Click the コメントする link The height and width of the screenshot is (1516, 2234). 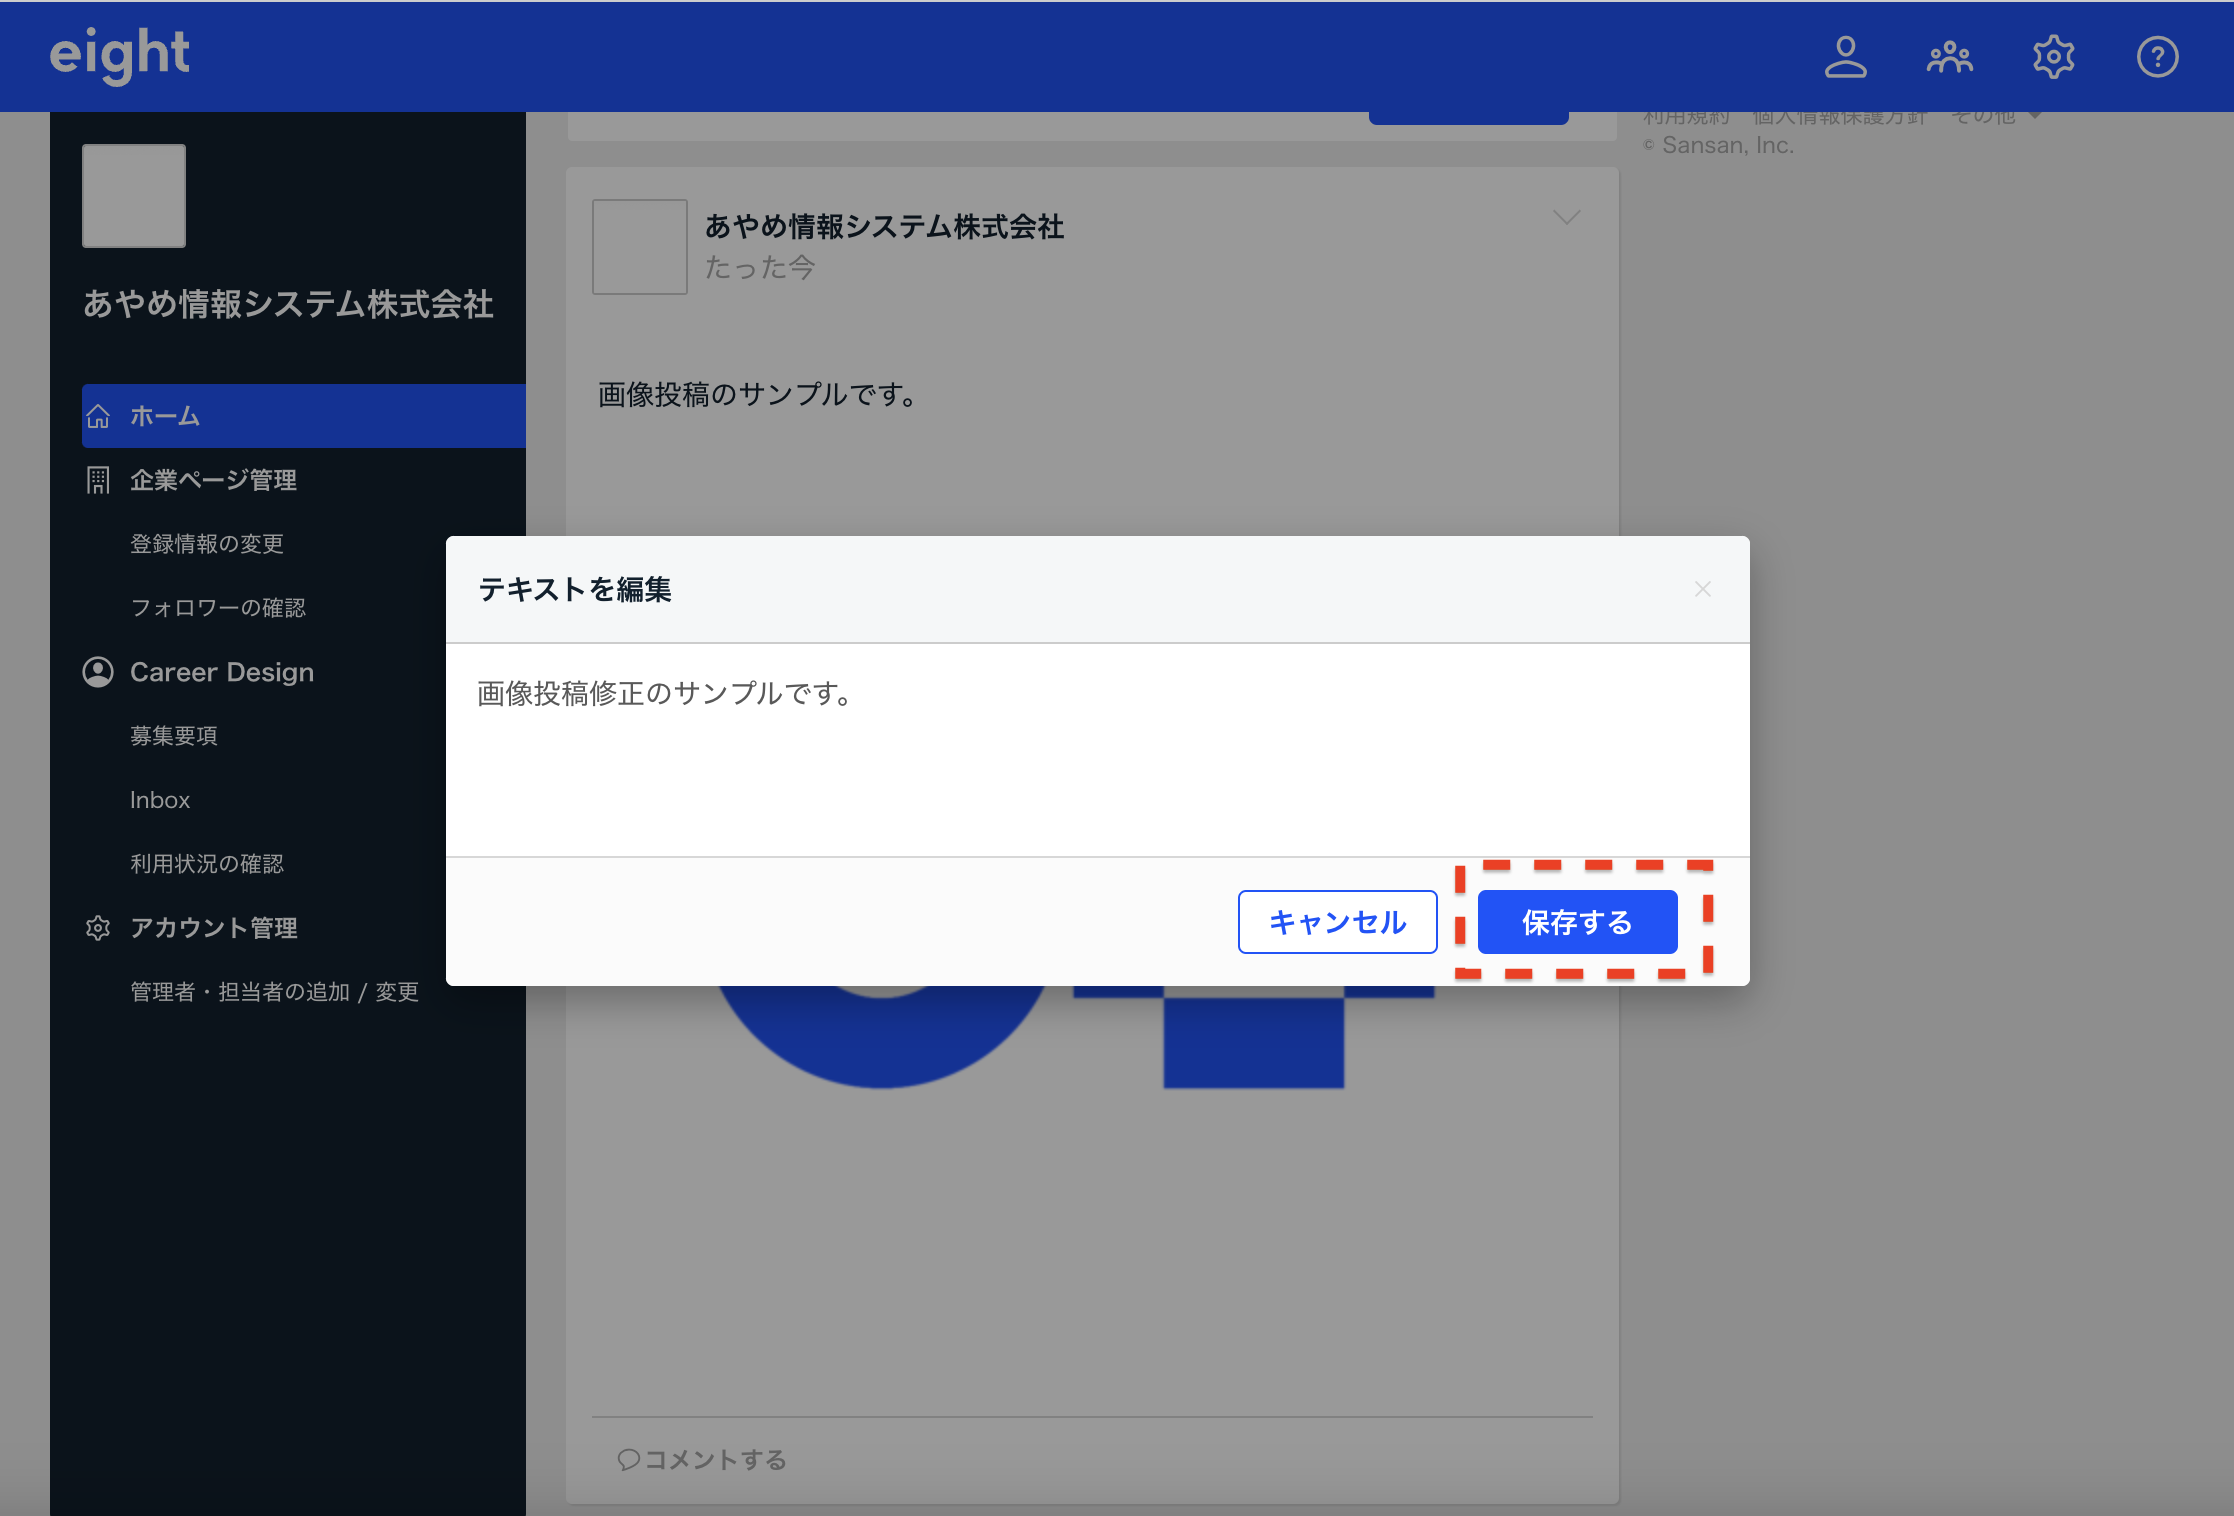click(703, 1460)
